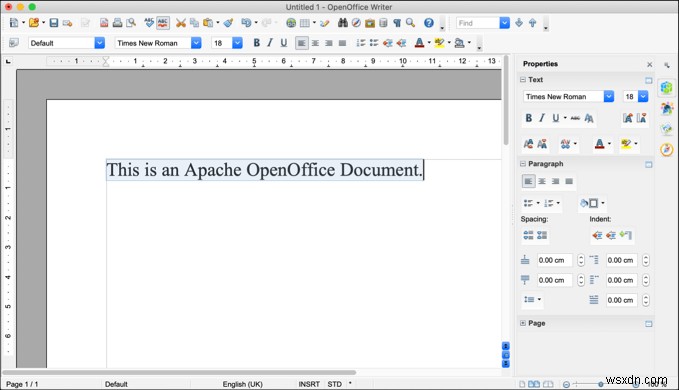679x390 pixels.
Task: Toggle Underline in formatting toolbar
Action: (284, 42)
